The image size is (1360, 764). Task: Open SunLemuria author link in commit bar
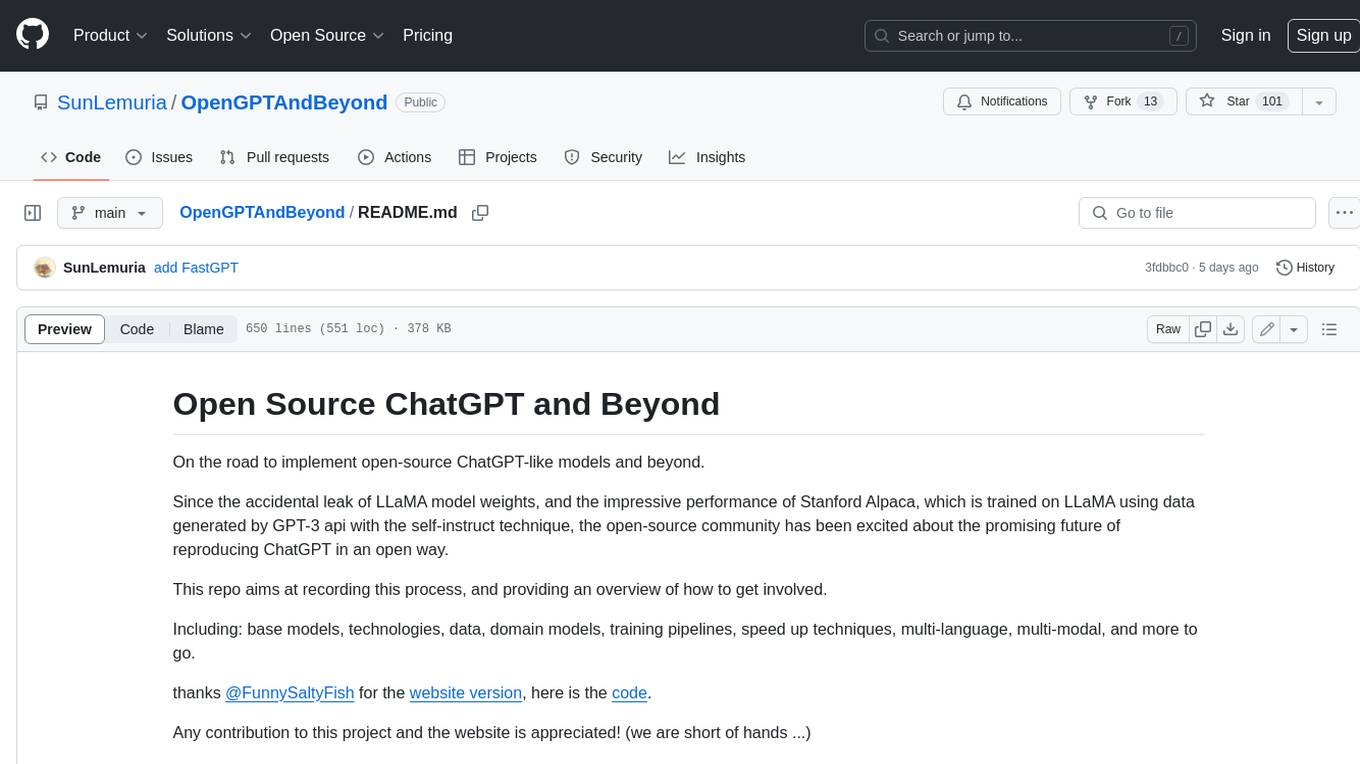tap(104, 268)
